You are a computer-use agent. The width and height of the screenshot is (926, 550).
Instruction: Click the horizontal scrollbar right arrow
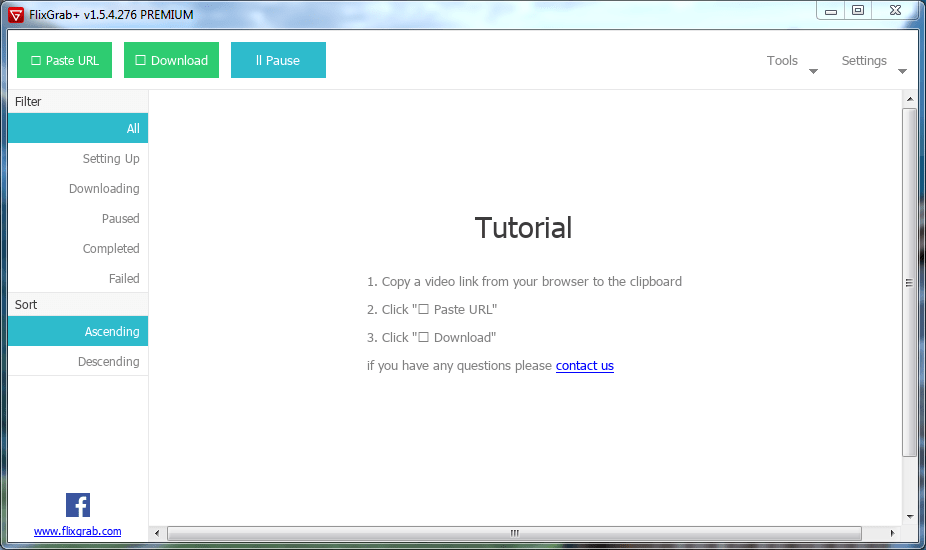point(892,533)
